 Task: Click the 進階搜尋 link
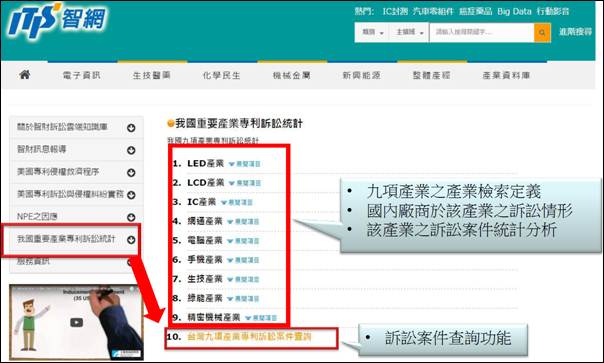pos(575,32)
